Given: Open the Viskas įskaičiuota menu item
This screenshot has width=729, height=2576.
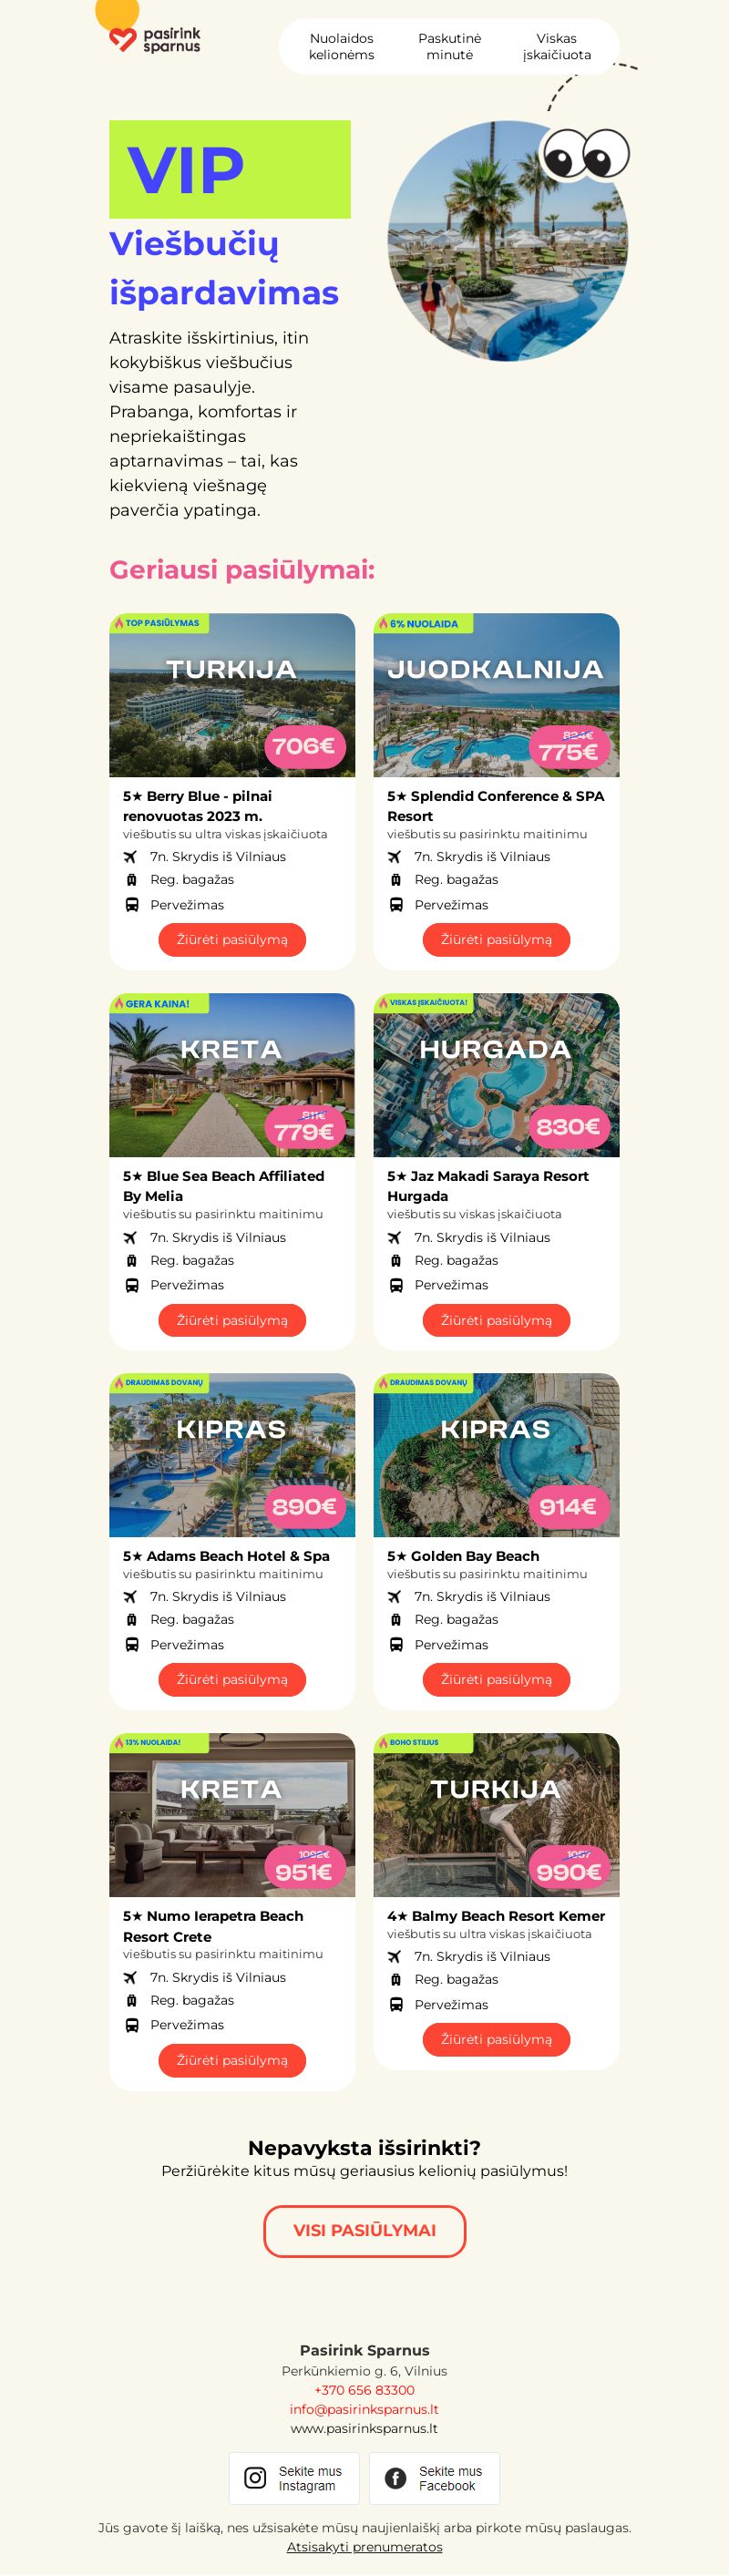Looking at the screenshot, I should coord(557,47).
